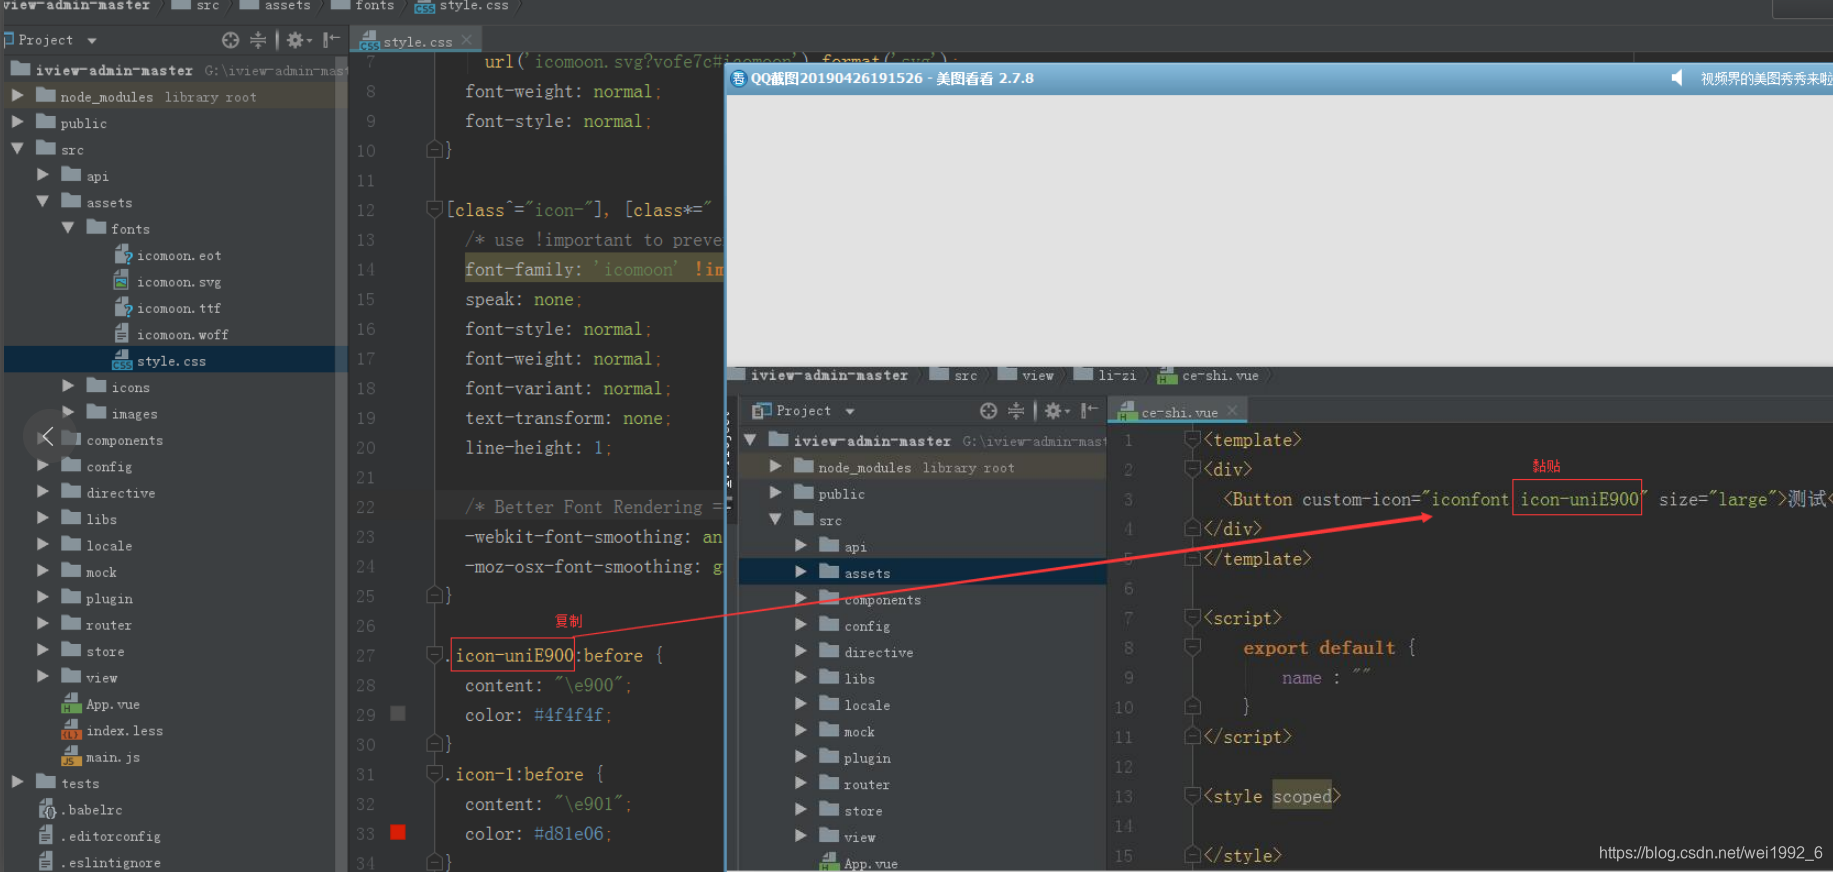This screenshot has height=872, width=1833.
Task: Collapse the .icon-uniE900:before rule with fold marker
Action: [434, 654]
